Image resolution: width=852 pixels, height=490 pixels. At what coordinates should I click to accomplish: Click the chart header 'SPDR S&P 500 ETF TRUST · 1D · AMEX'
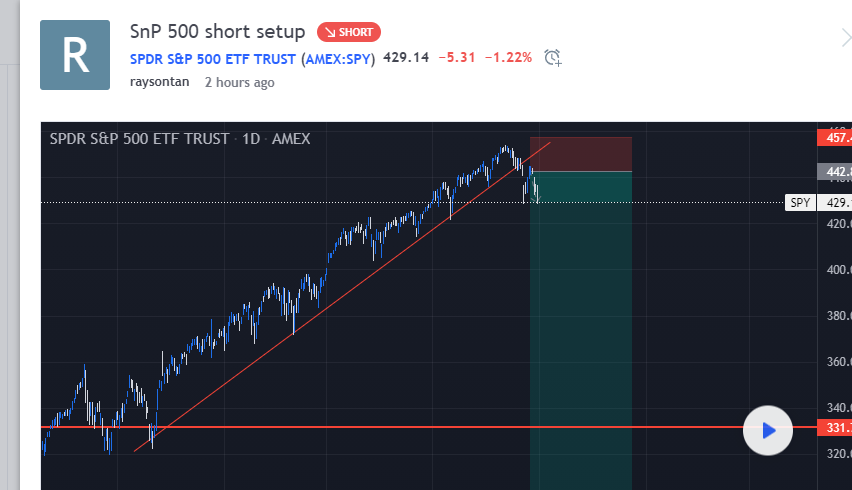tap(180, 139)
